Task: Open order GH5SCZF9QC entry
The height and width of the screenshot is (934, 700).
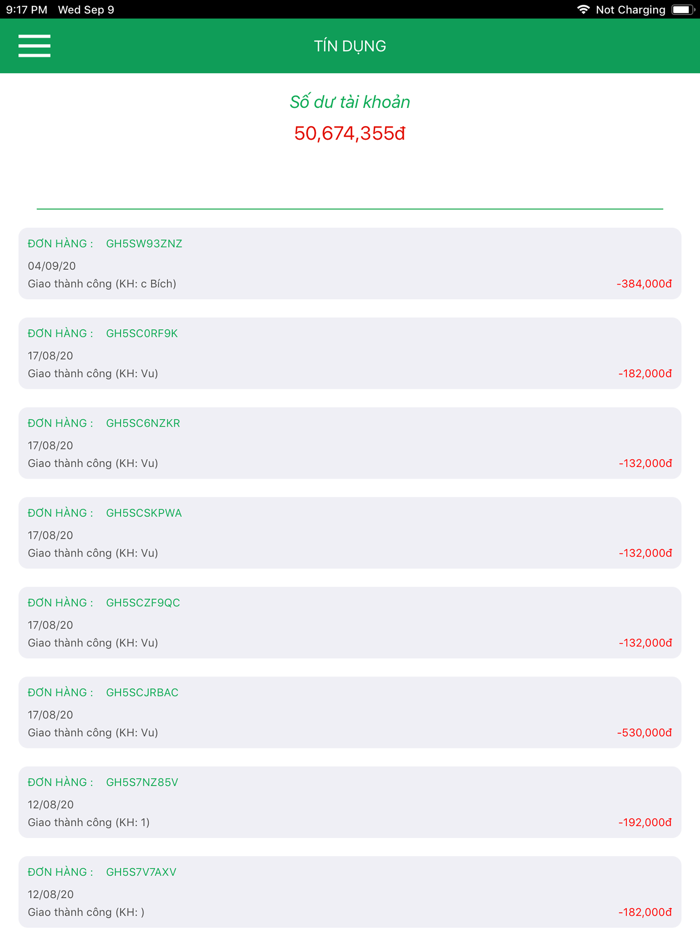Action: click(350, 623)
